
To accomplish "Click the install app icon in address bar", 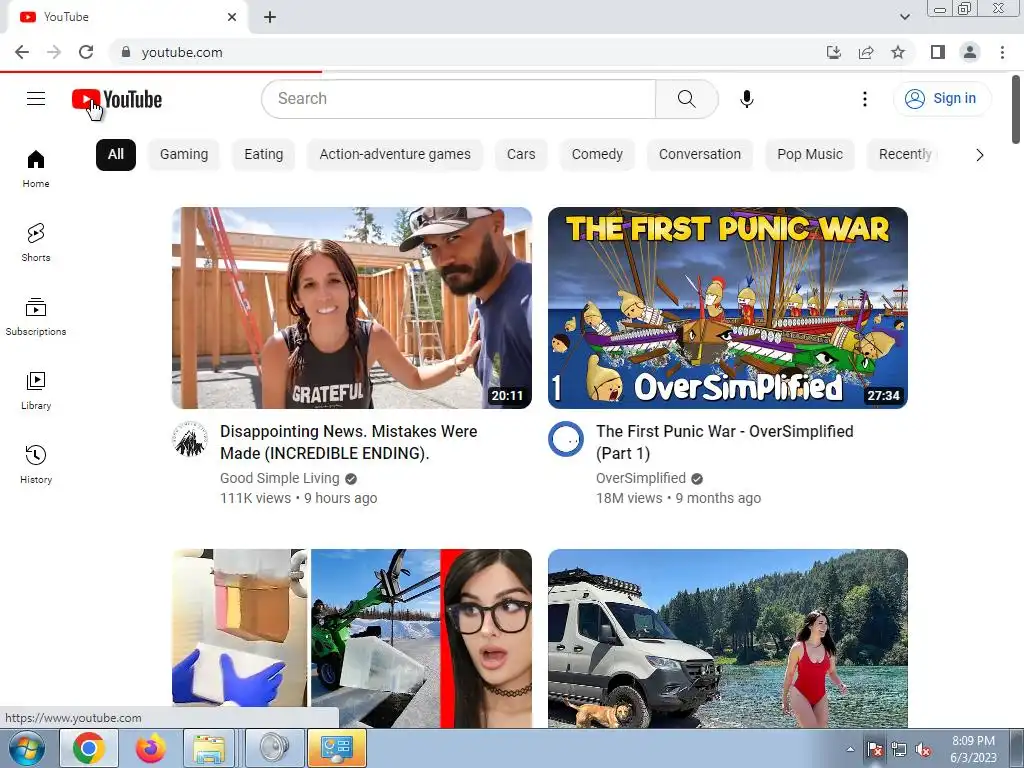I will click(x=834, y=52).
